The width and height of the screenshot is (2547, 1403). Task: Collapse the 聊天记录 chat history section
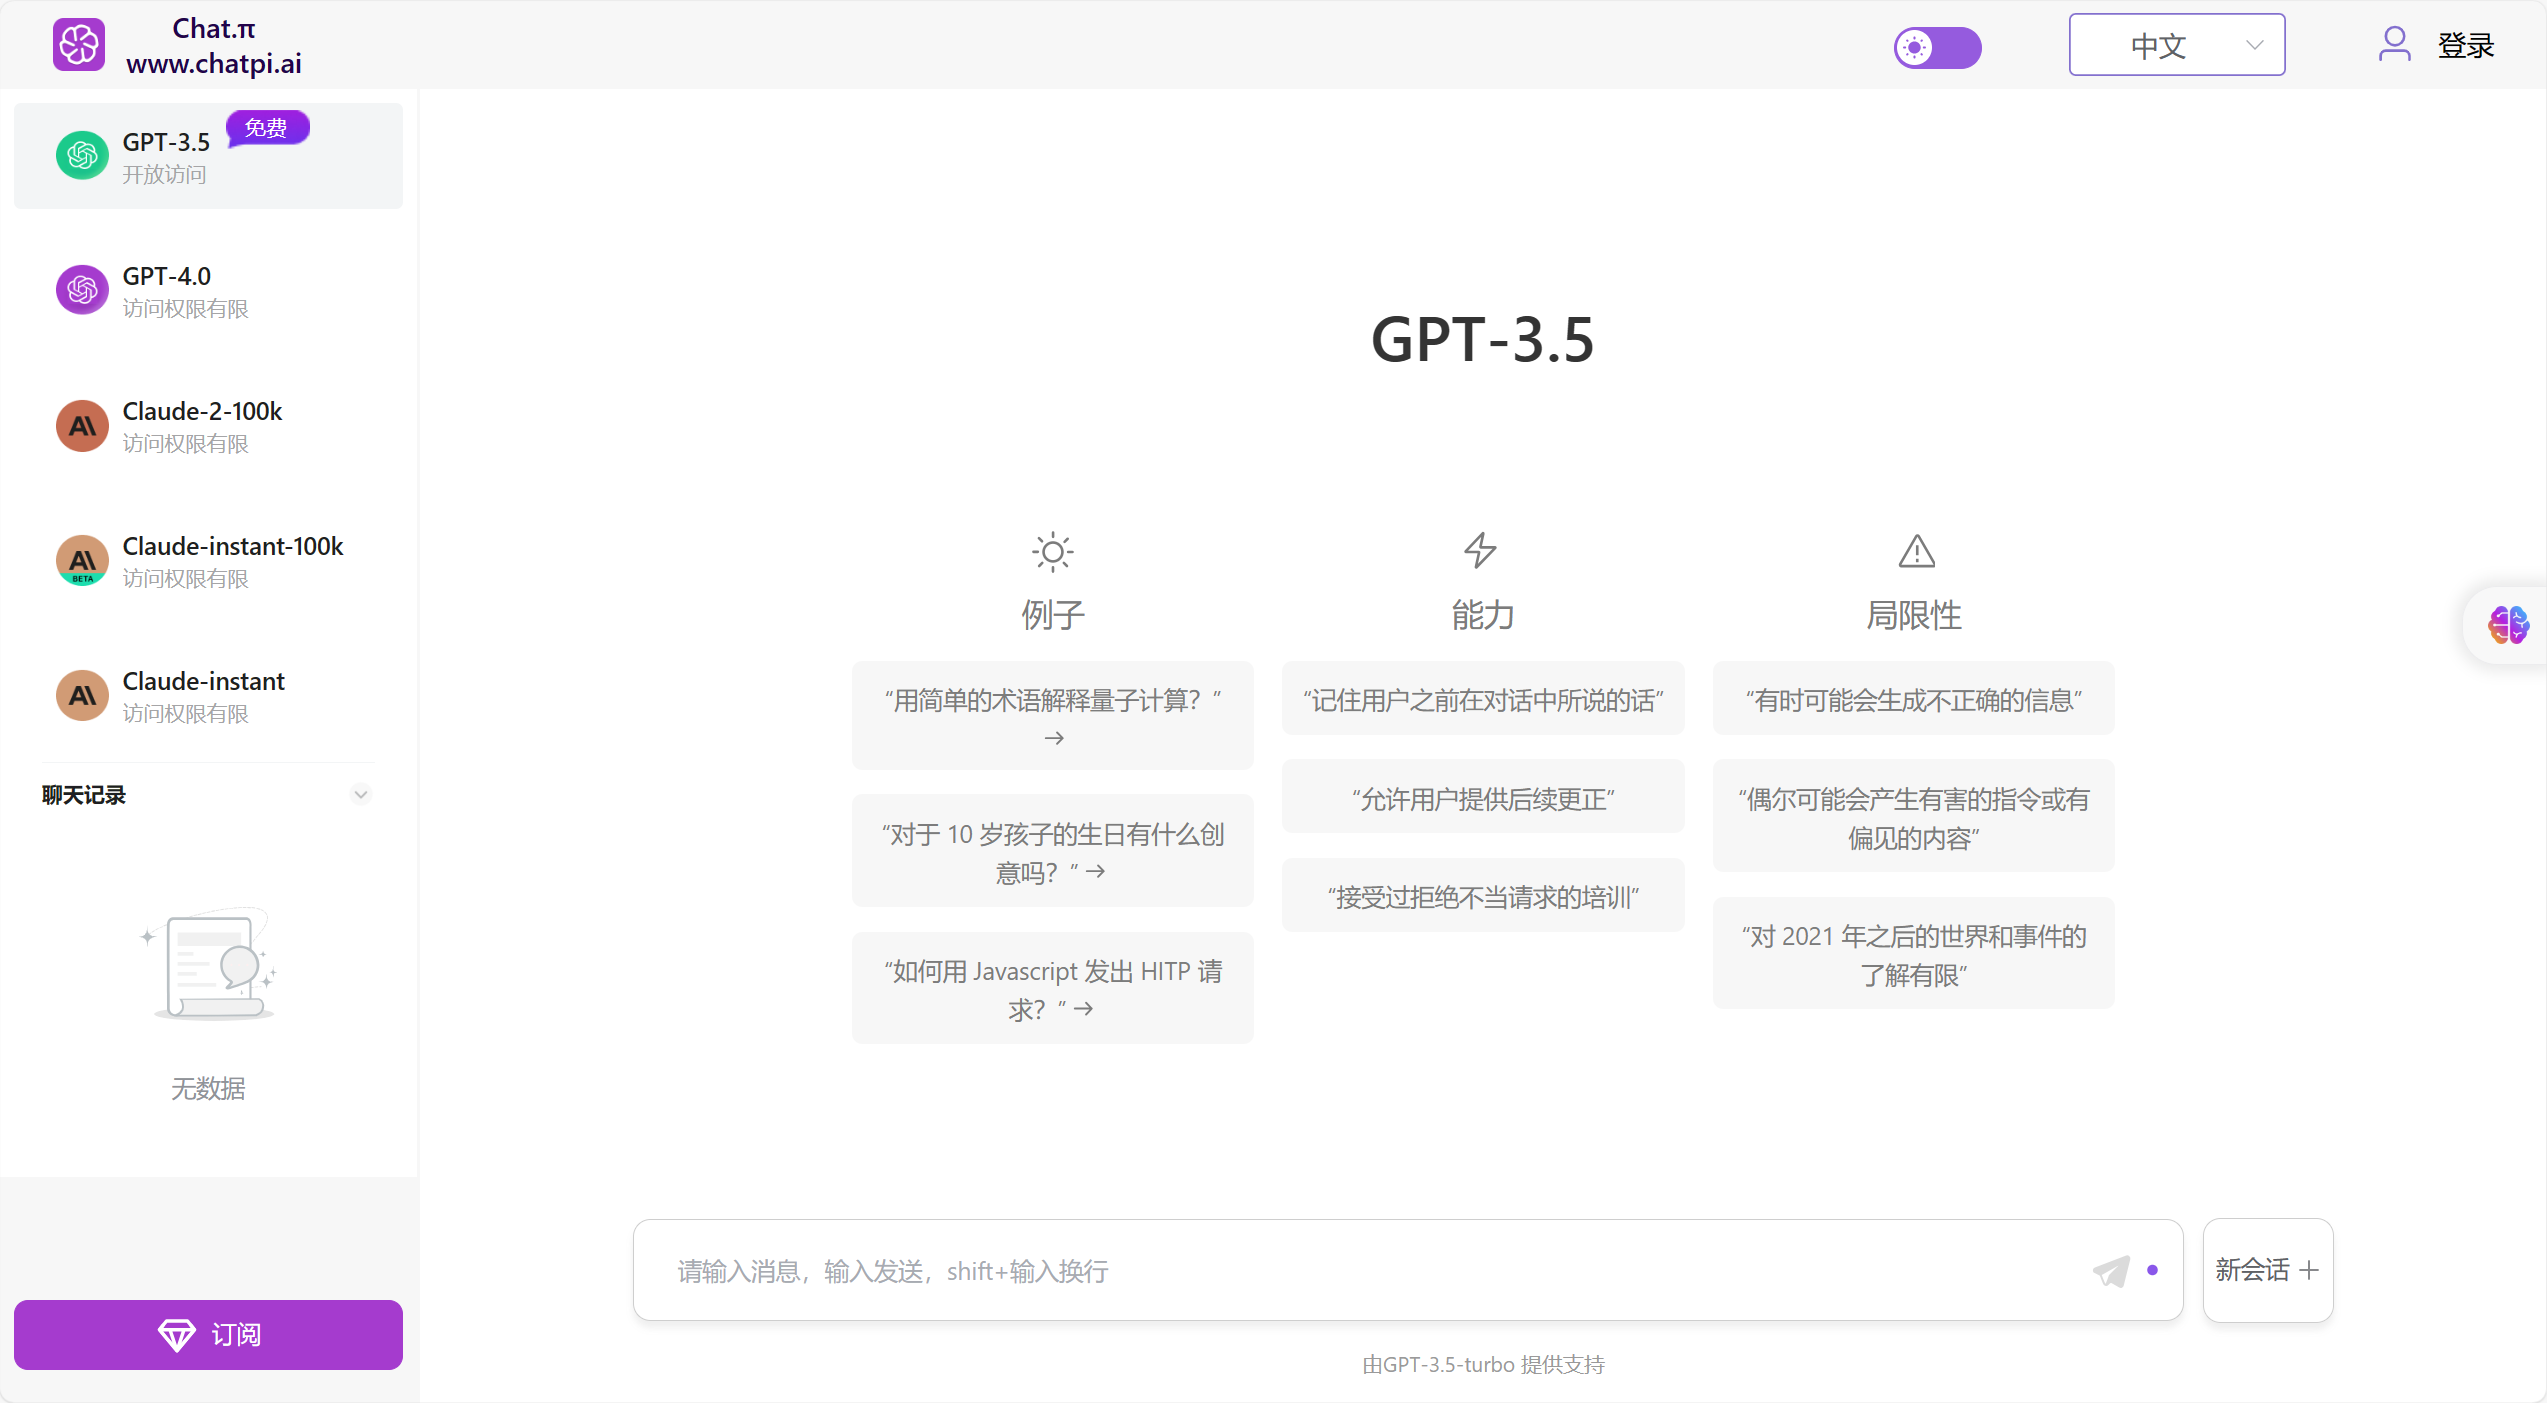[x=361, y=795]
